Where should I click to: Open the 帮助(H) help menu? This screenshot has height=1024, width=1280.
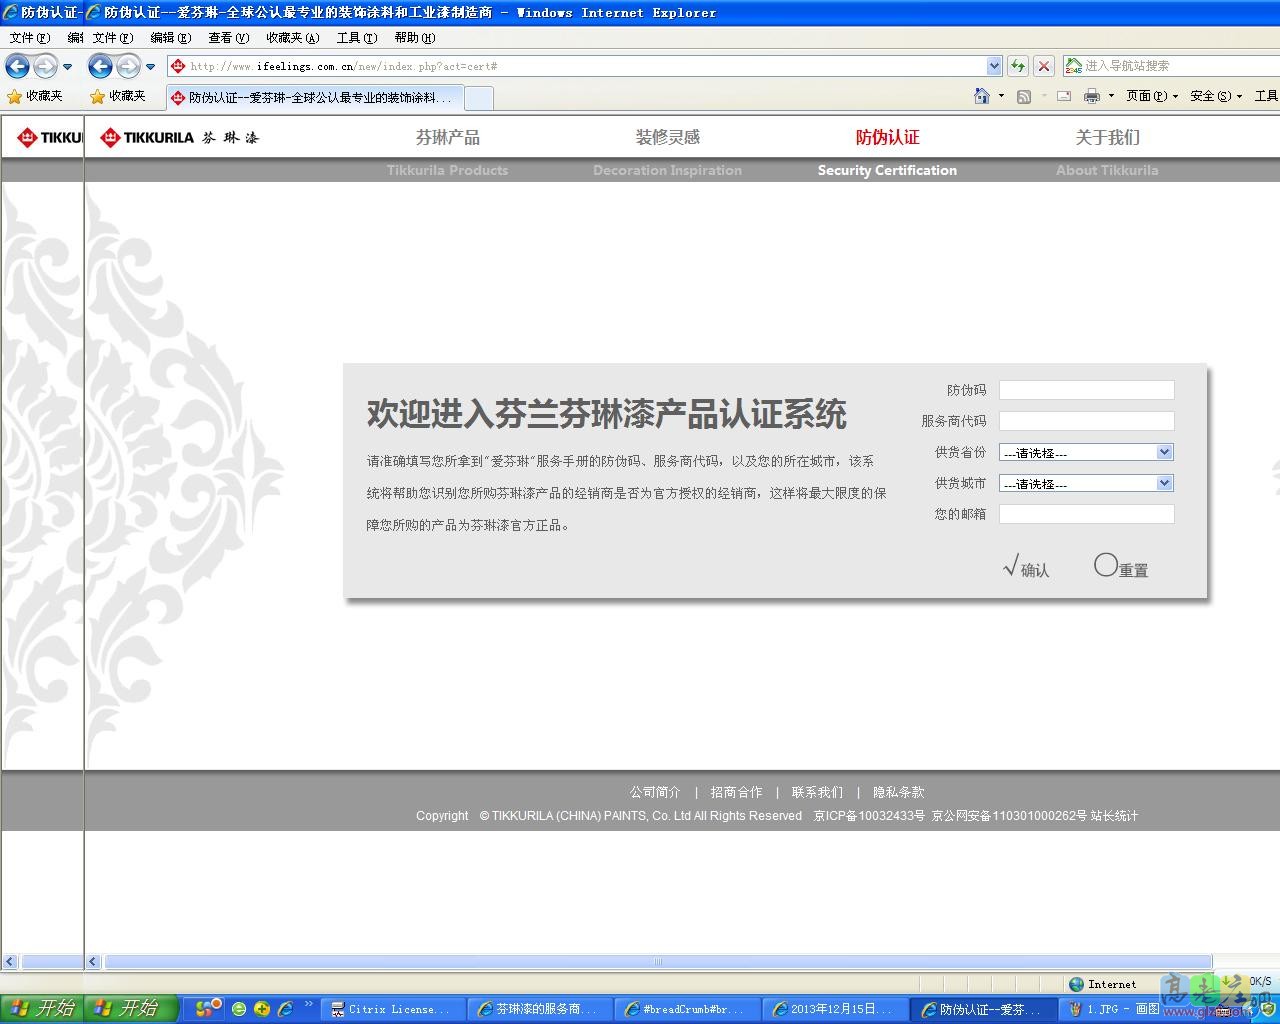click(414, 38)
